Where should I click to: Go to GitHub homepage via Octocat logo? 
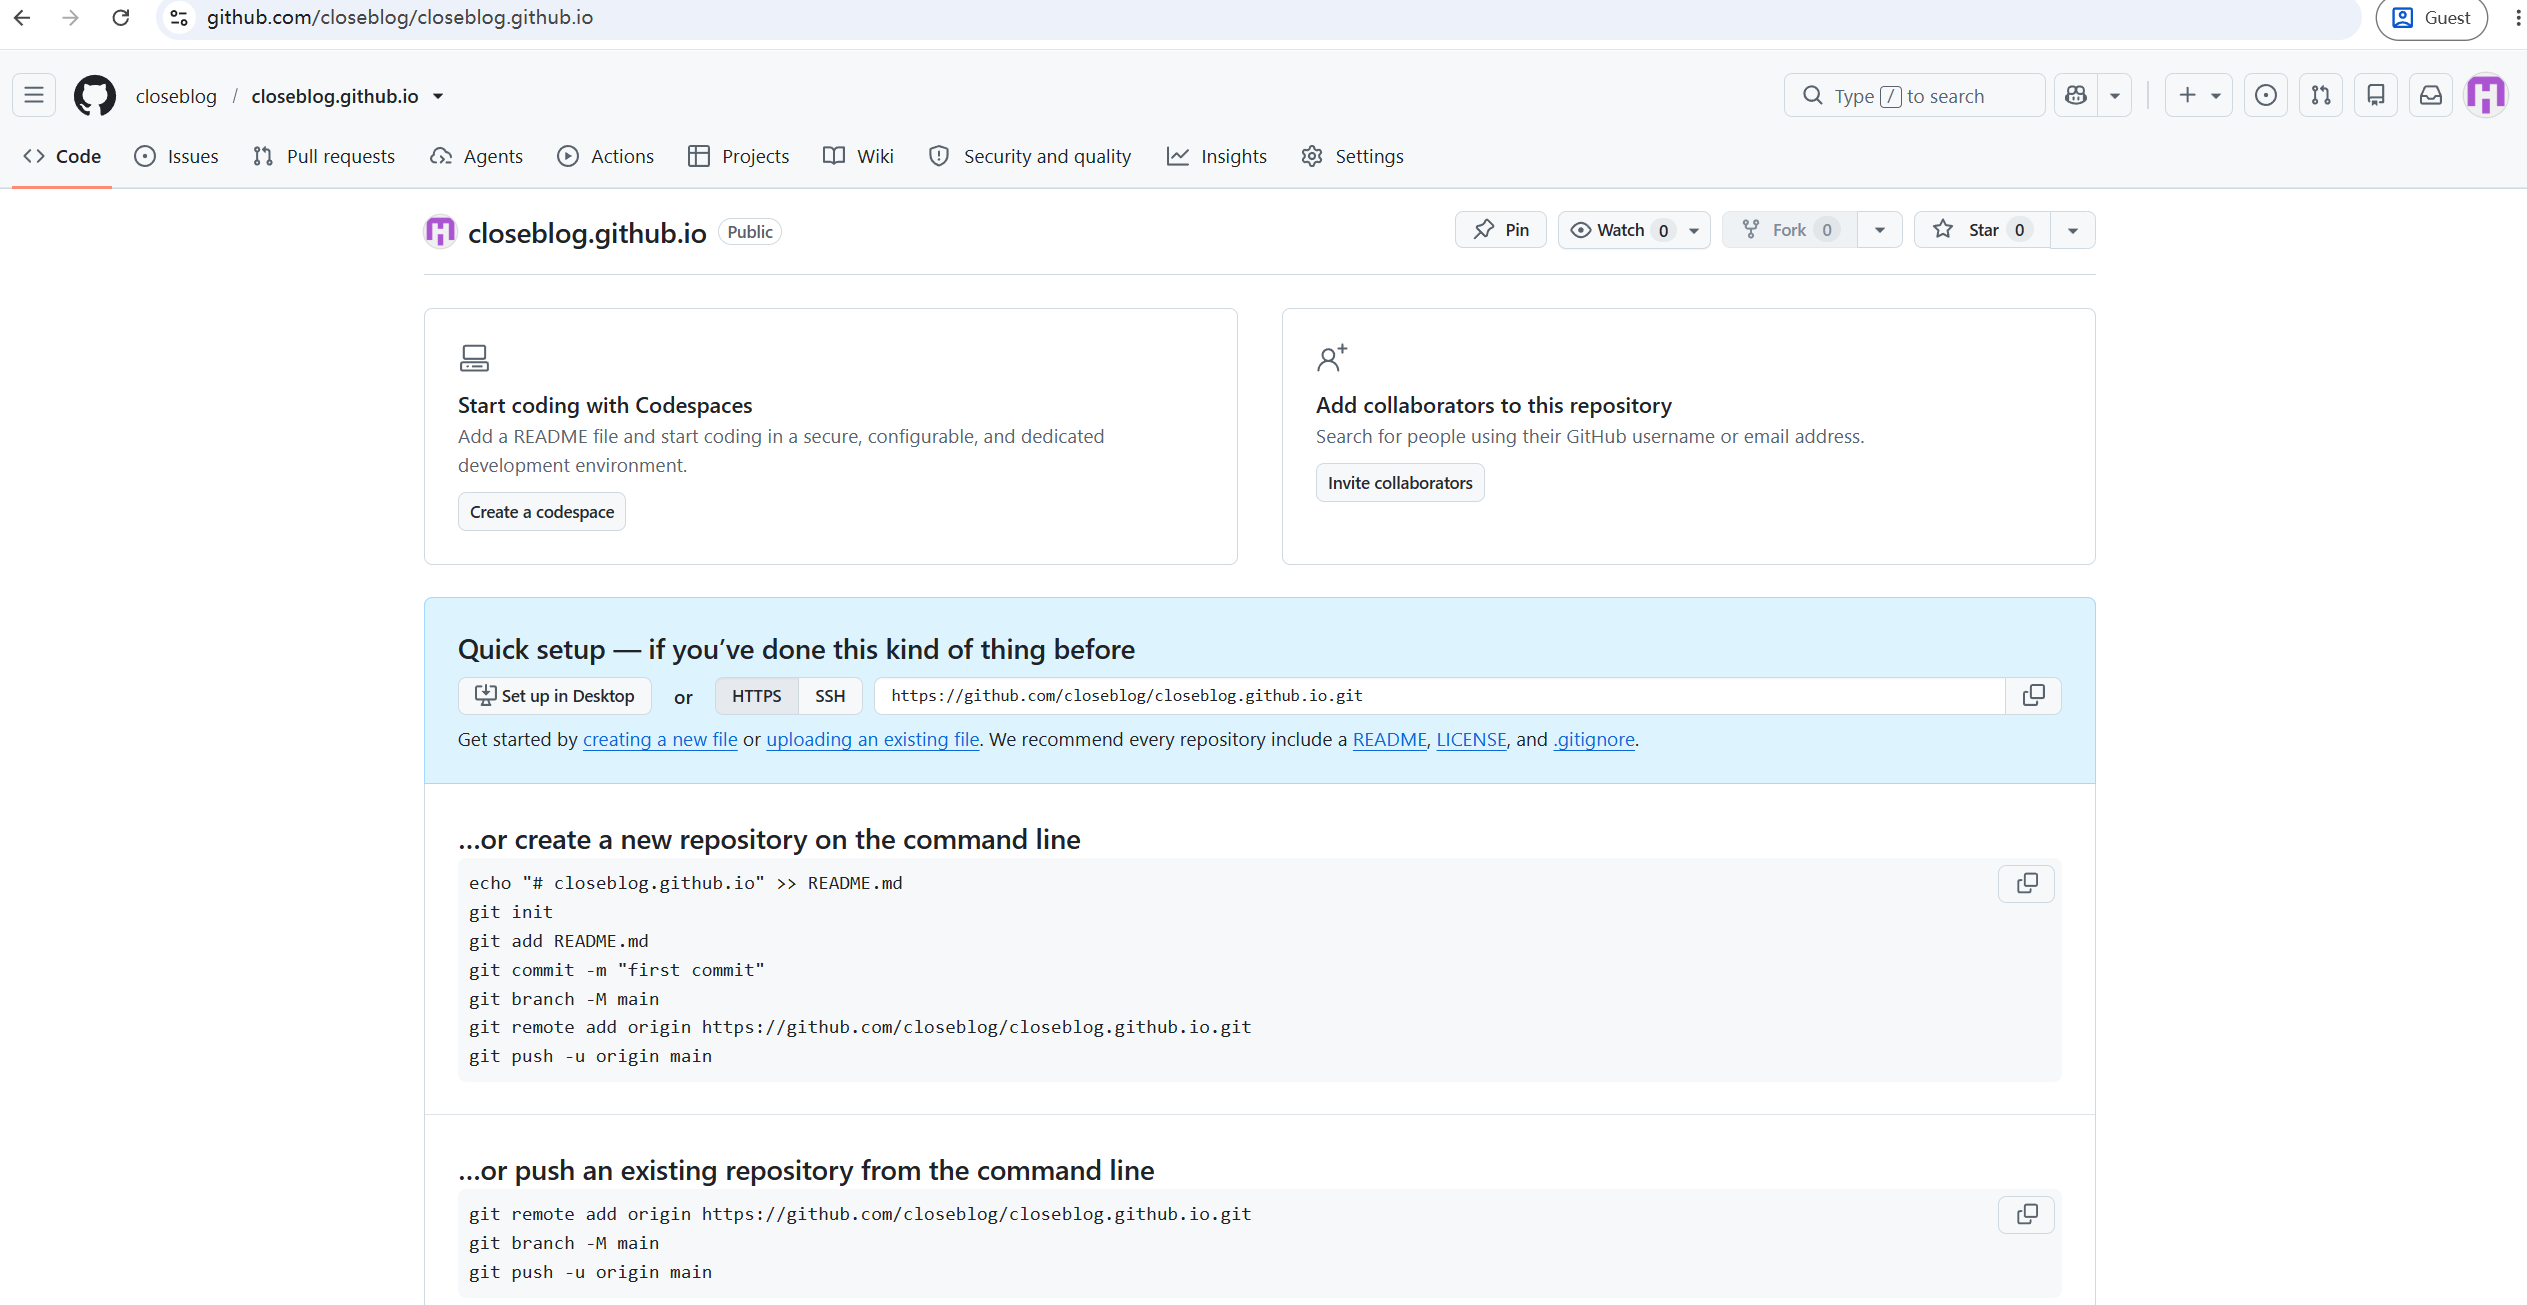click(95, 96)
